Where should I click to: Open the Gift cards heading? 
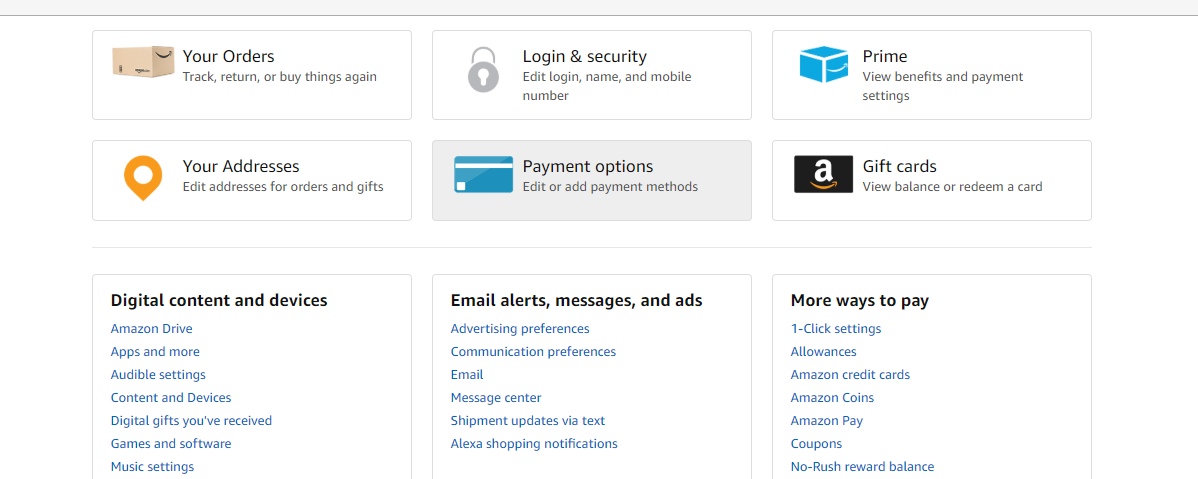pos(899,167)
